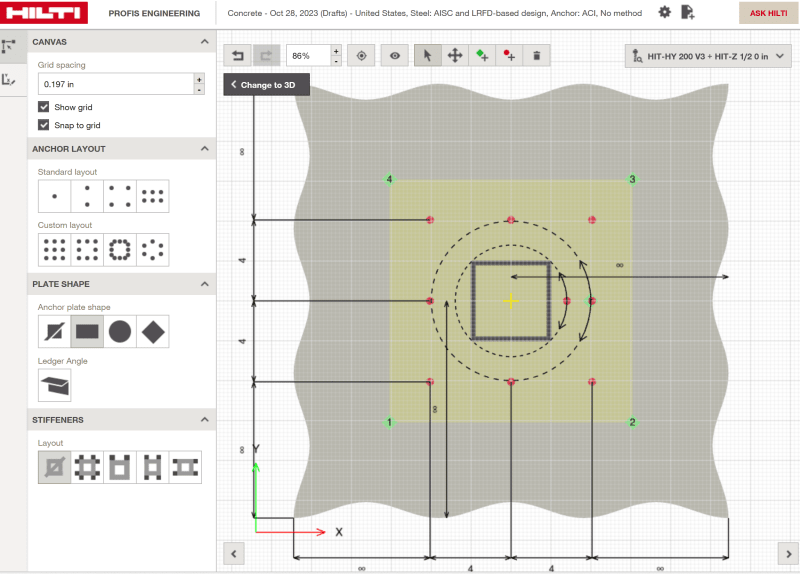Click the grid spacing input field
This screenshot has height=574, width=800.
point(116,84)
